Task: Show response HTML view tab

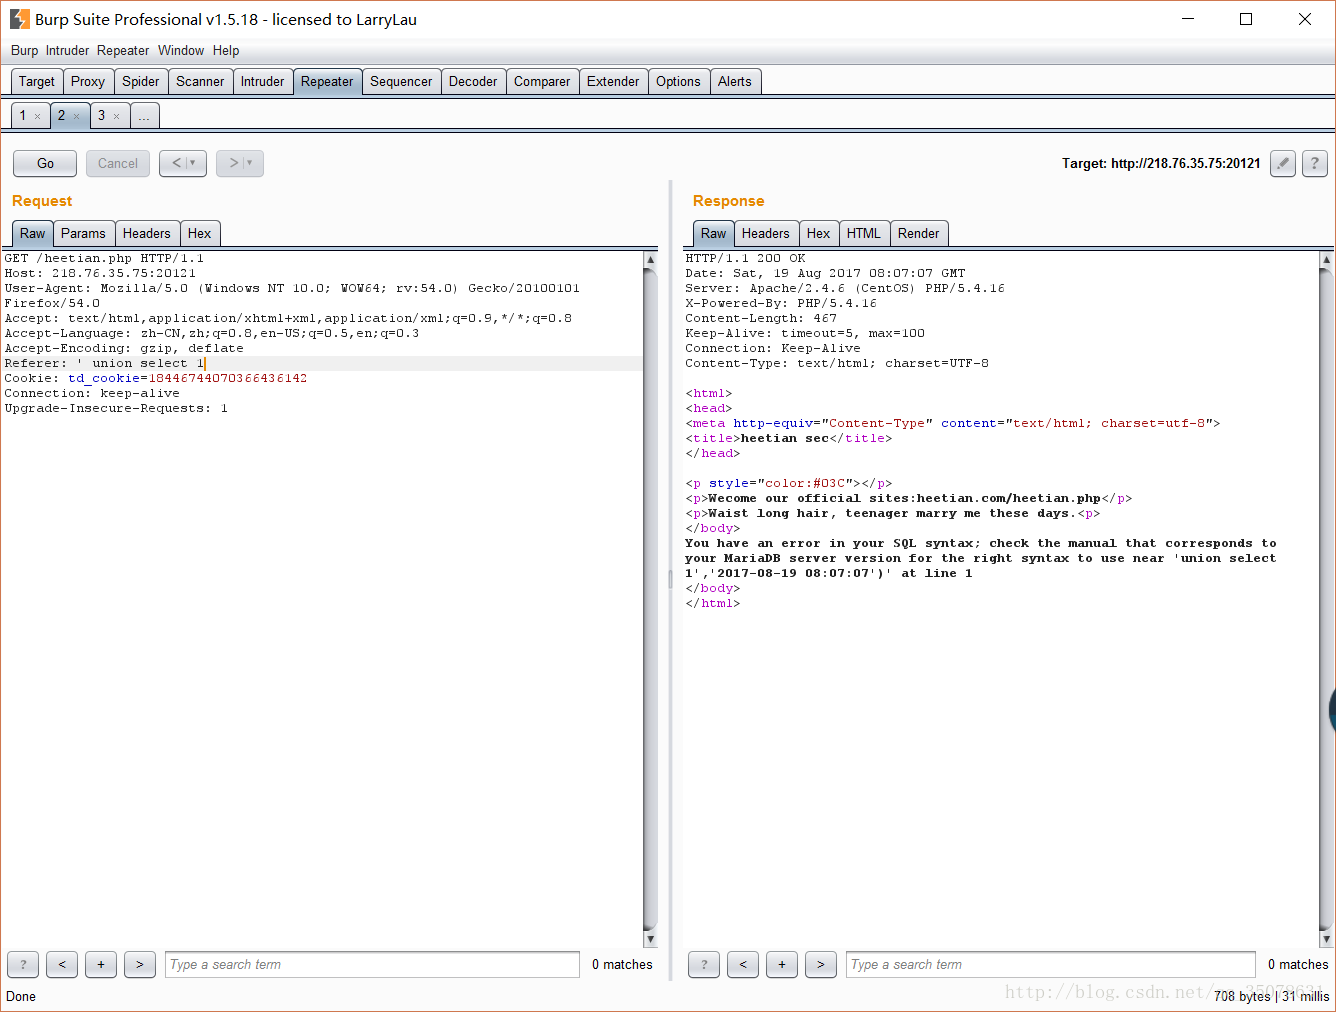Action: tap(864, 233)
